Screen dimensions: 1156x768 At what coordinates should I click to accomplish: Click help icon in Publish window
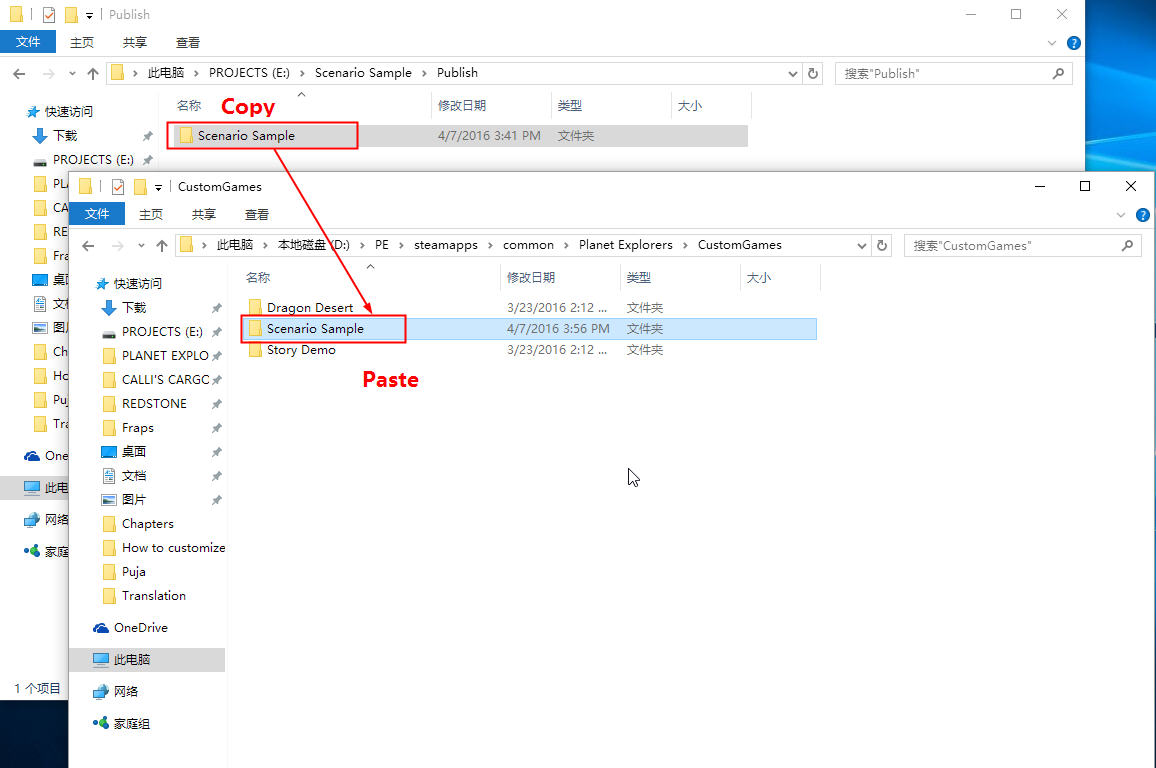pos(1073,43)
